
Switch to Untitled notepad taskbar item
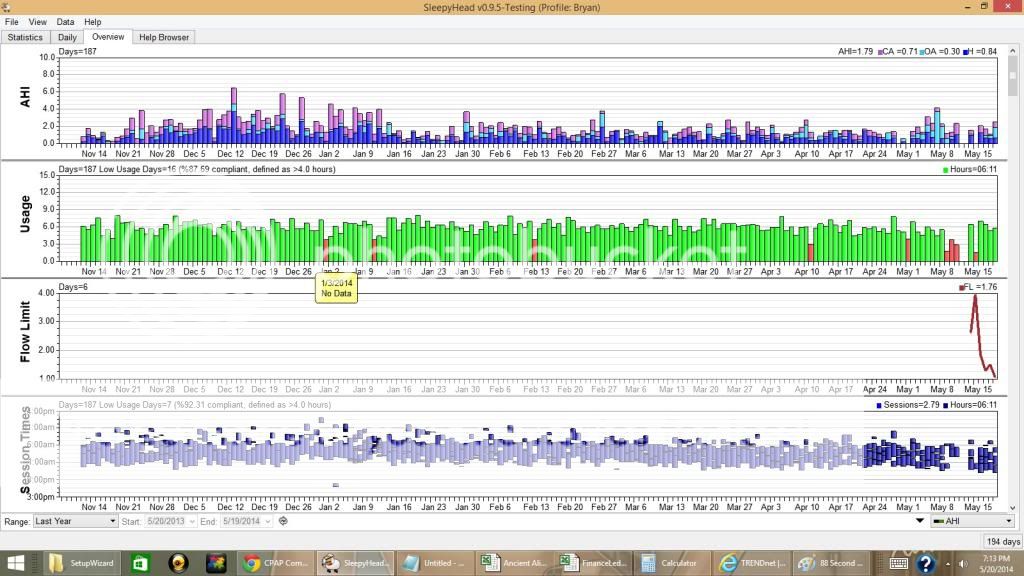(x=434, y=563)
